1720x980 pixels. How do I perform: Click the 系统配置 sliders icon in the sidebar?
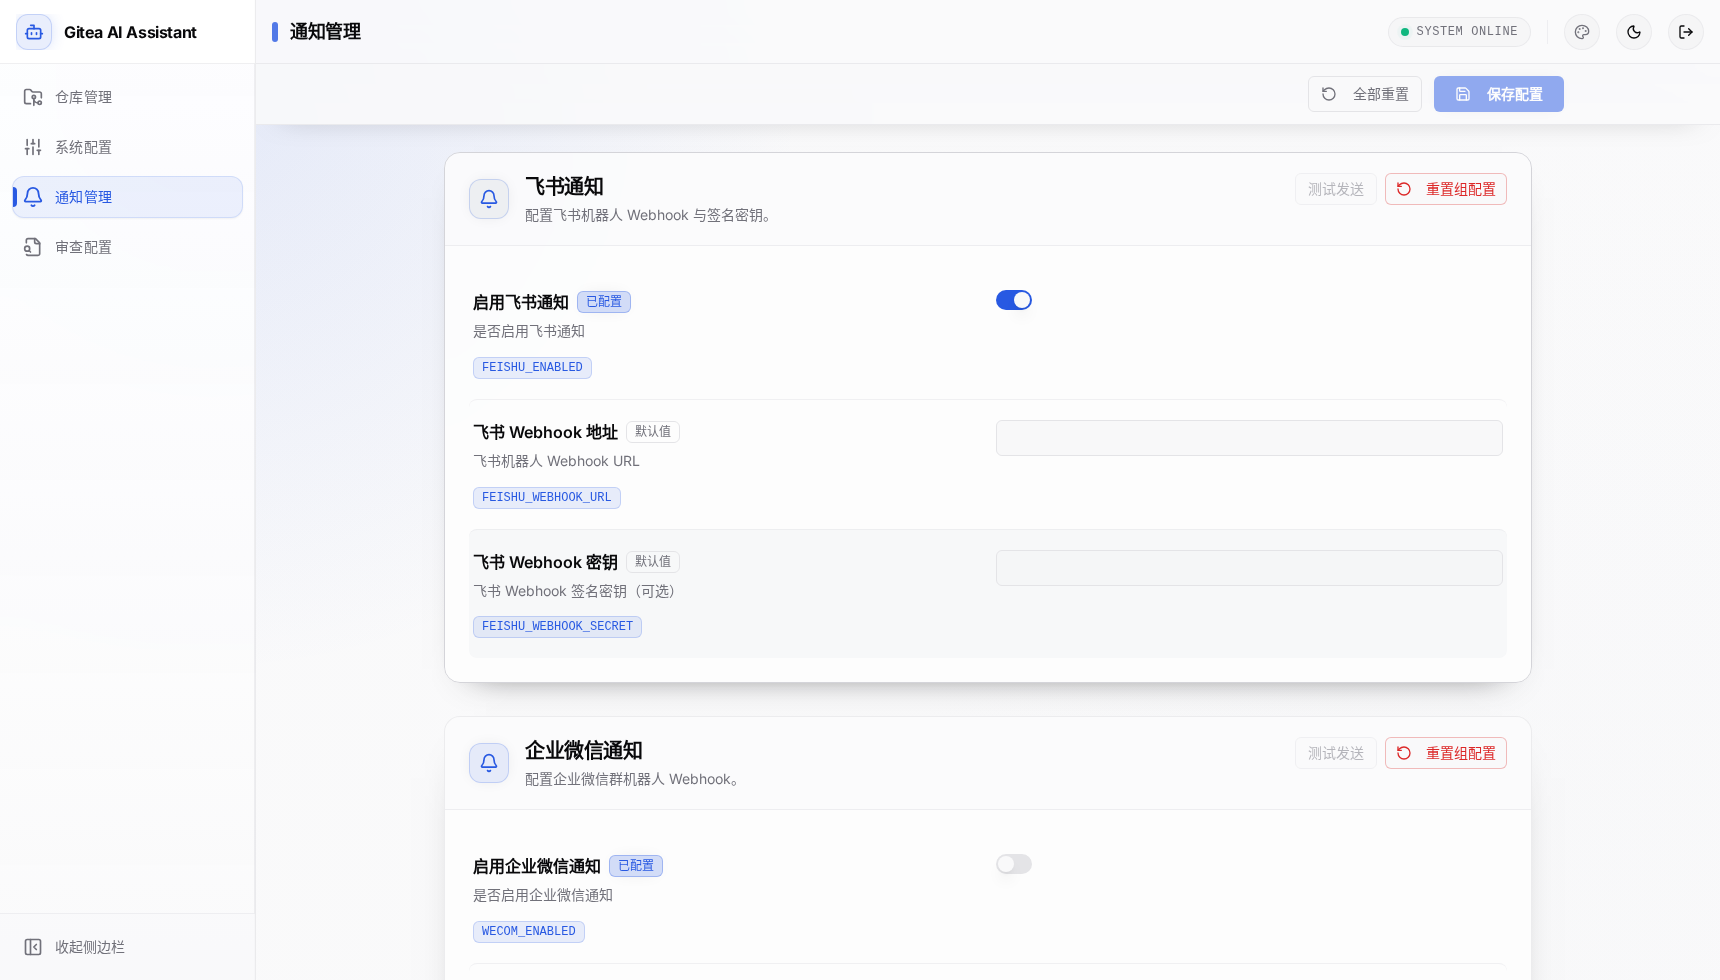pyautogui.click(x=33, y=147)
